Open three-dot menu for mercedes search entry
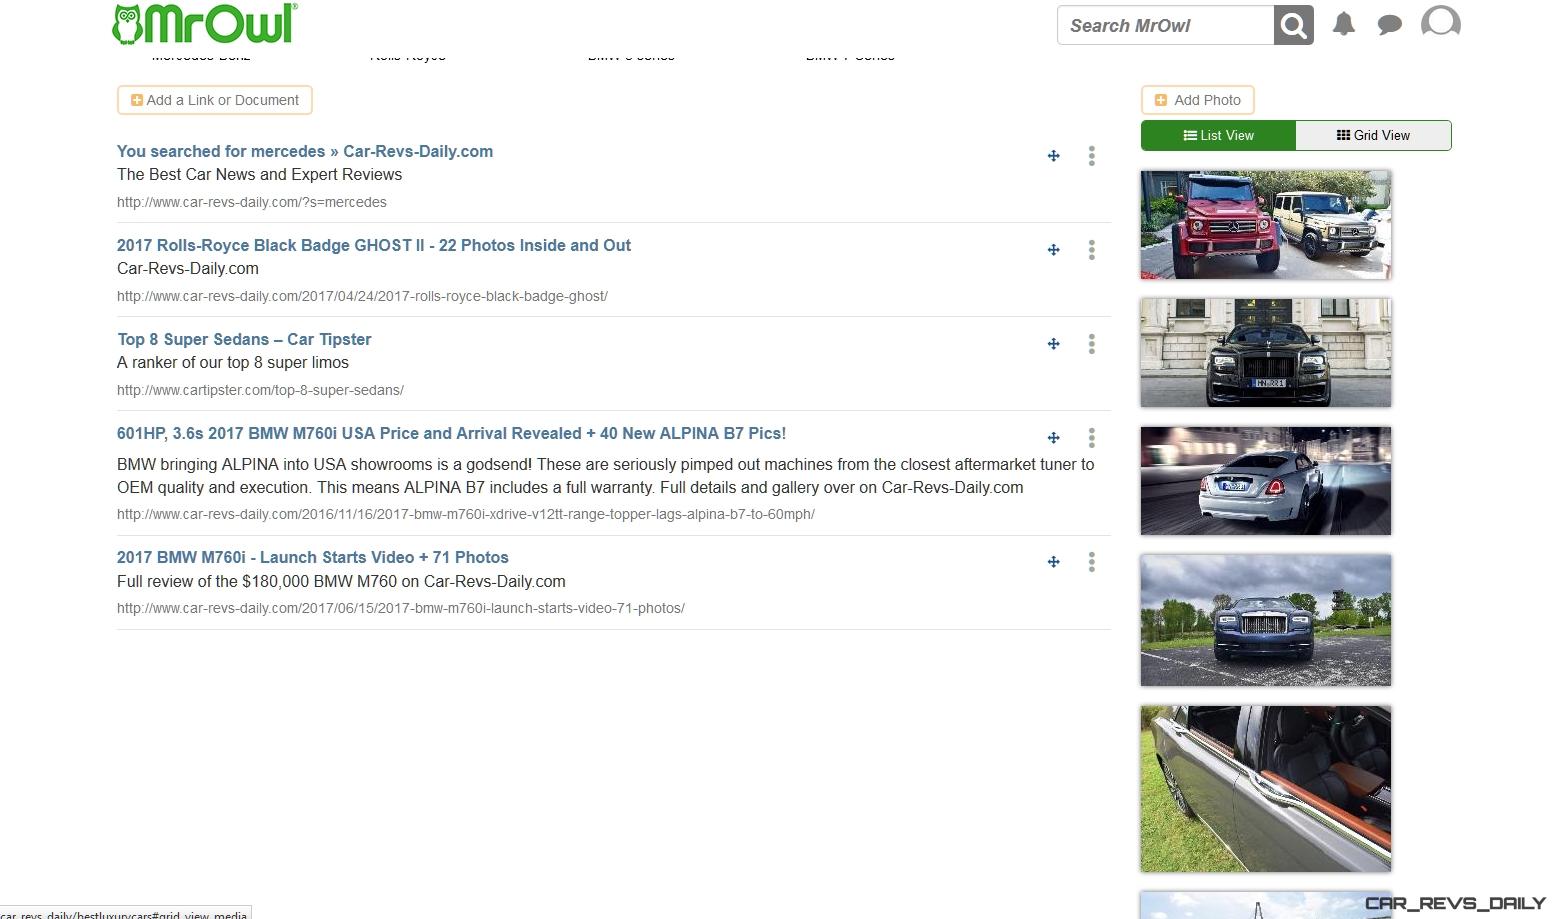This screenshot has height=919, width=1555. point(1091,156)
